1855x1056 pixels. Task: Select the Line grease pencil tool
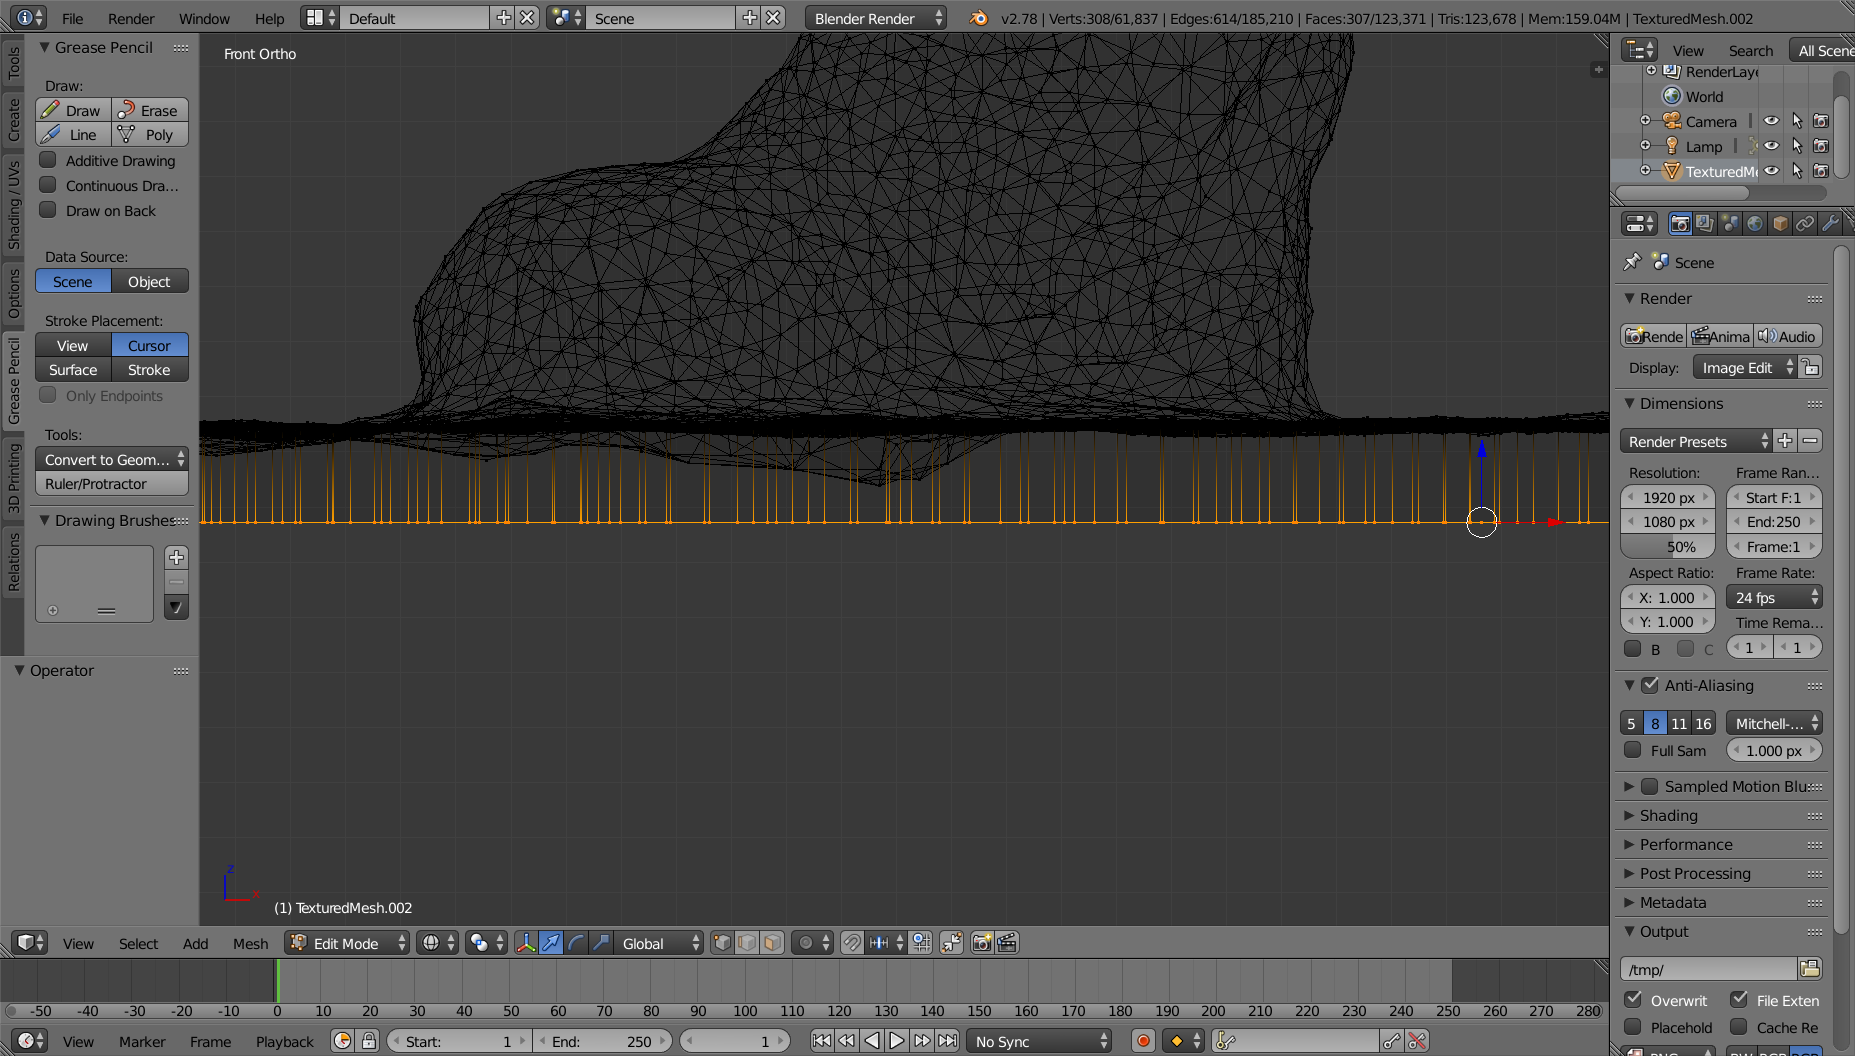73,134
